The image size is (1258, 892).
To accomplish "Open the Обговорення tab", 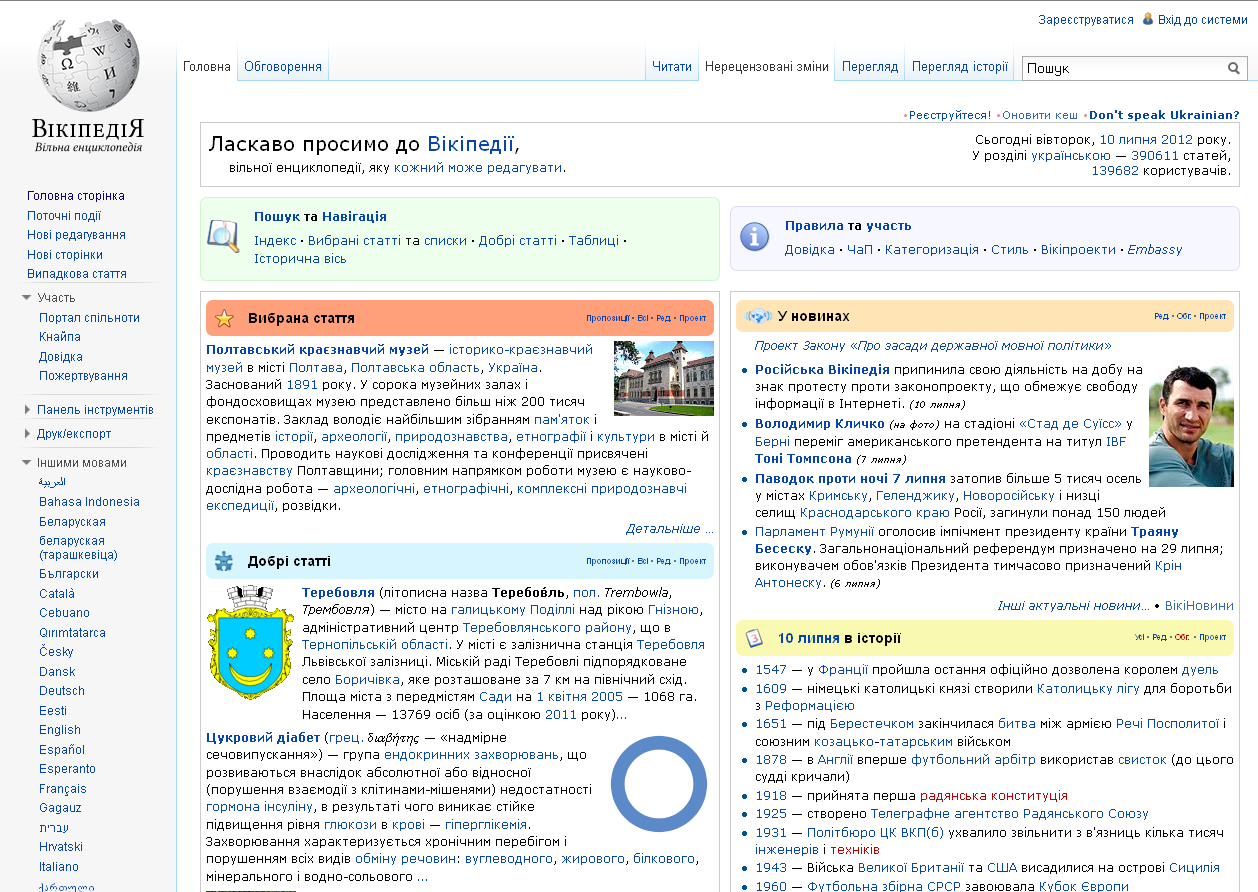I will click(x=283, y=67).
